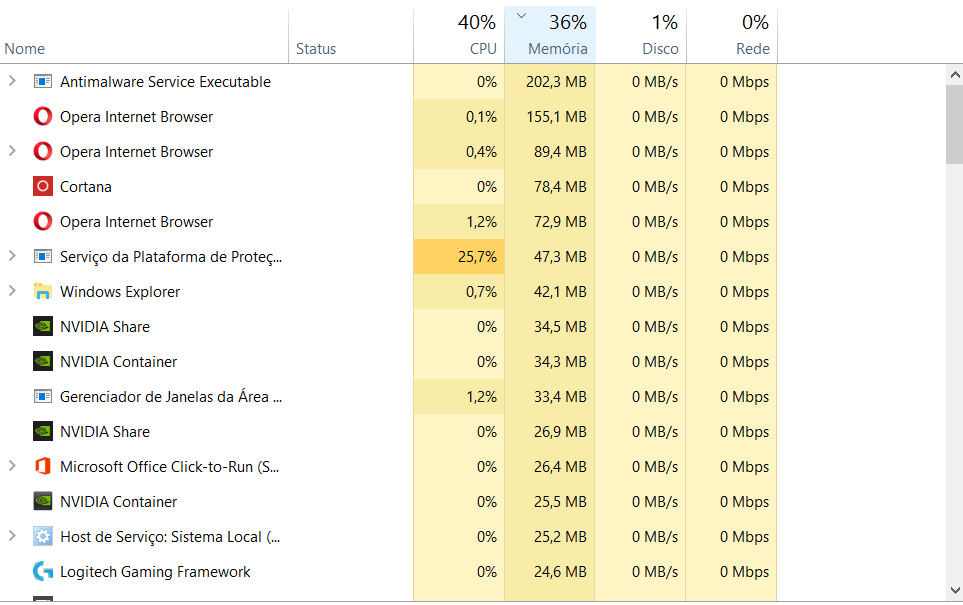This screenshot has width=963, height=605.
Task: Sort by the Memória column header
Action: (x=550, y=36)
